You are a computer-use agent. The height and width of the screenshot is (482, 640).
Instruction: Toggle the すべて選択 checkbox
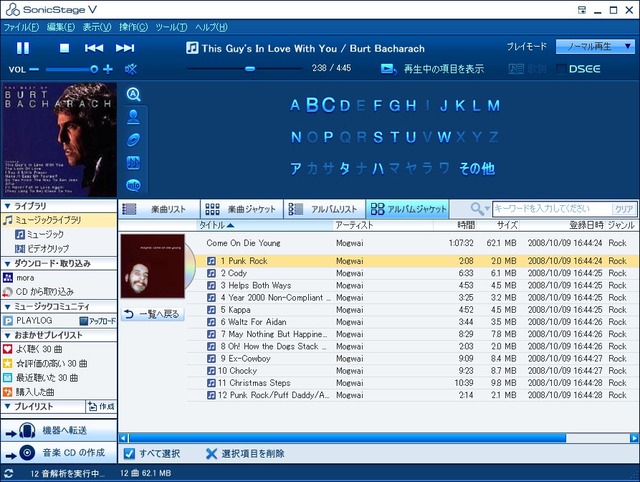click(129, 453)
